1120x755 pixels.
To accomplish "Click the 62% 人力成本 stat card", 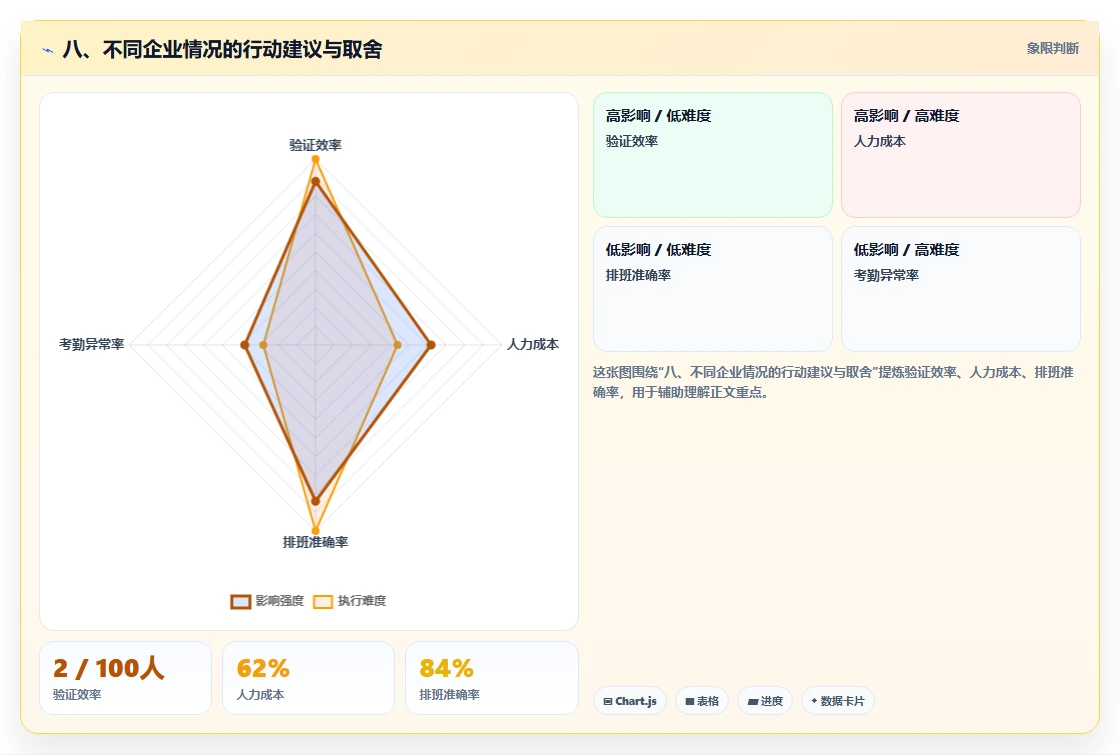I will pyautogui.click(x=309, y=678).
